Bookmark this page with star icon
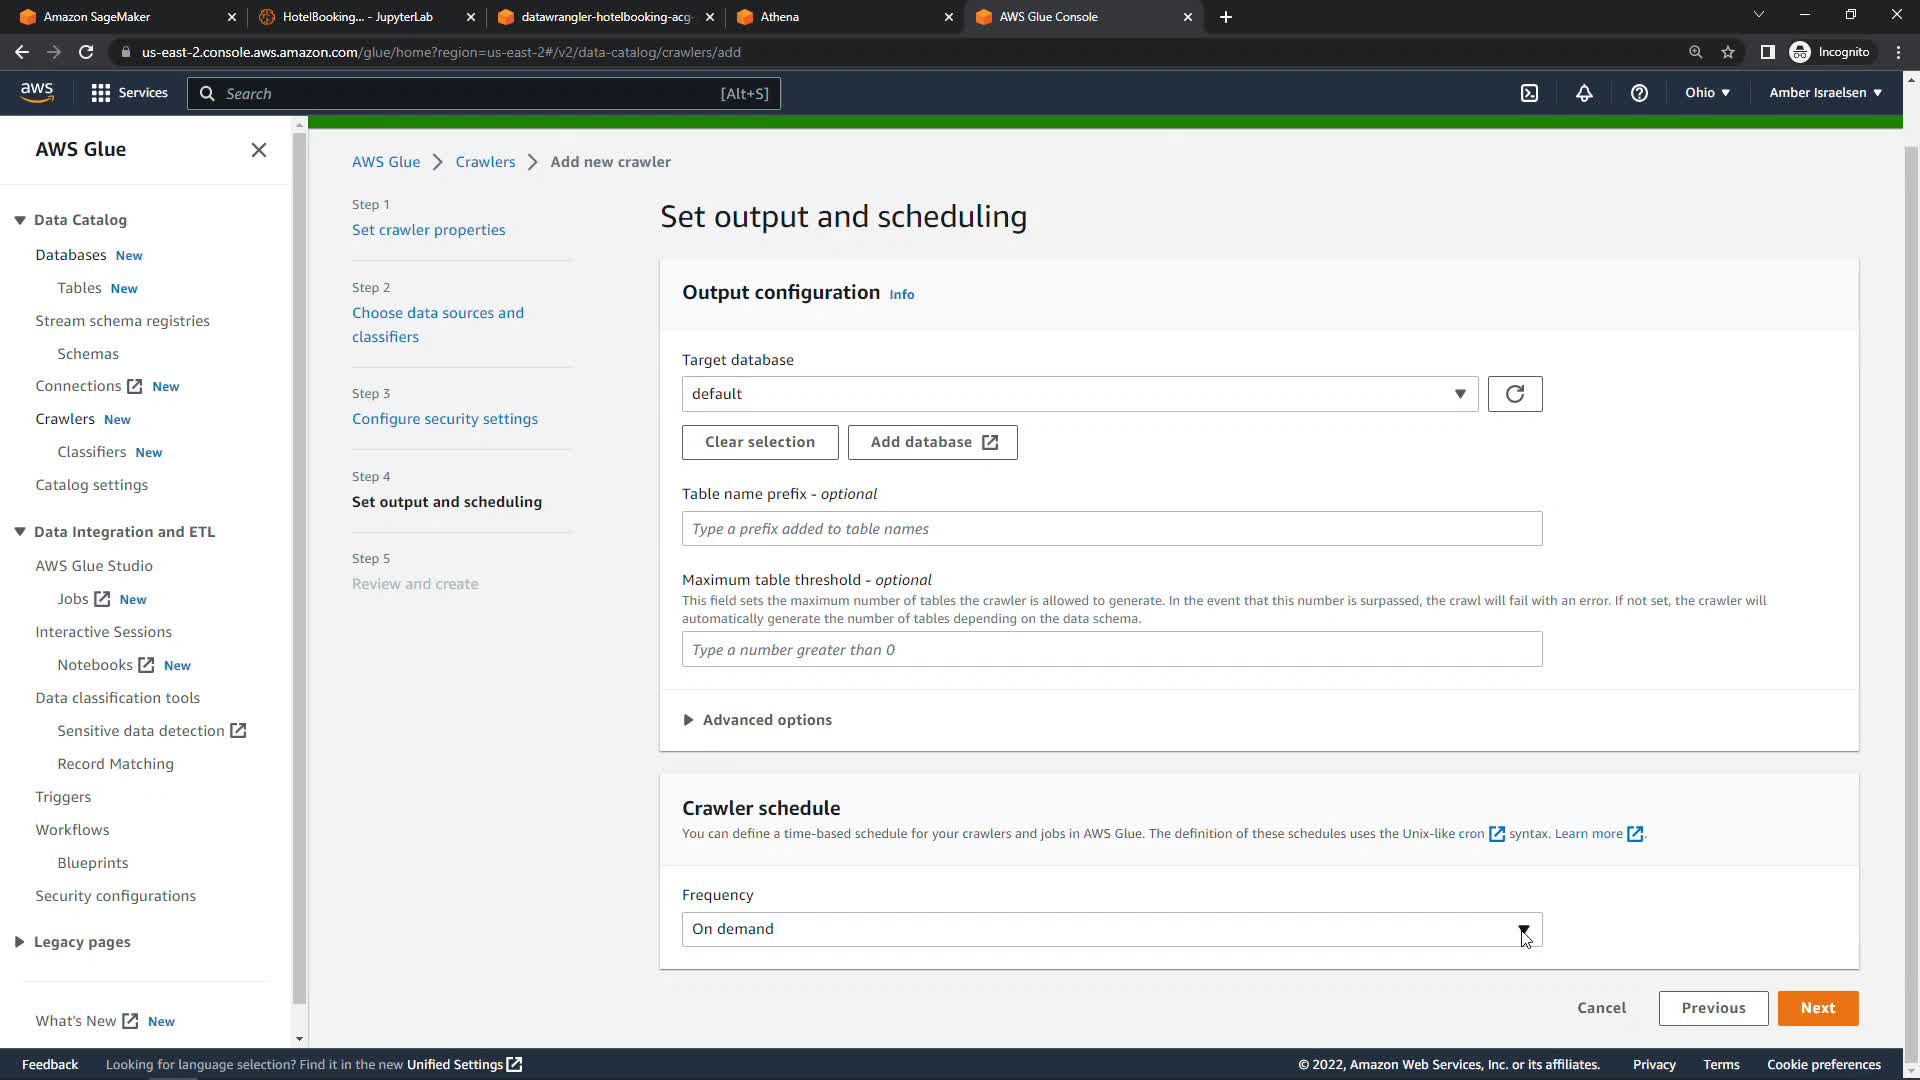 [1728, 52]
